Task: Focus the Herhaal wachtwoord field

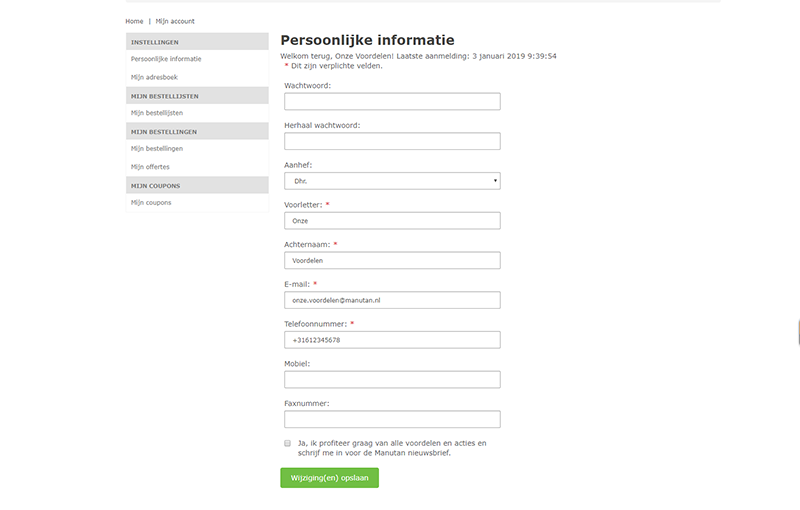Action: [392, 141]
